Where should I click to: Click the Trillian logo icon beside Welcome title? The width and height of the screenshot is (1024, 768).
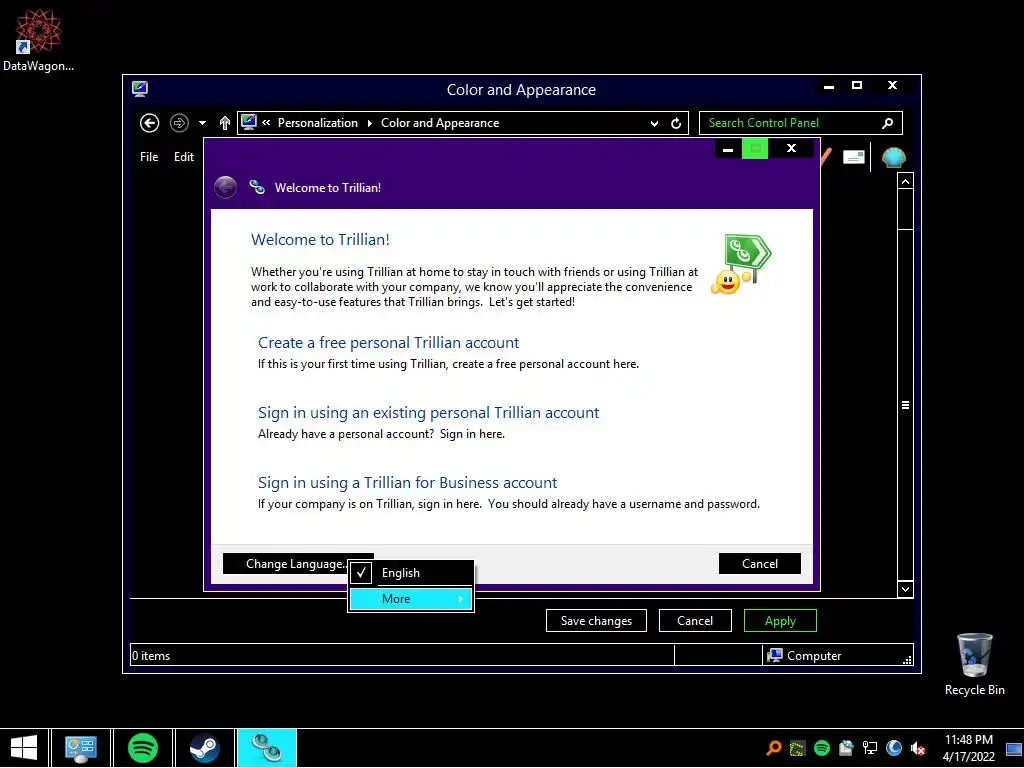pos(257,187)
